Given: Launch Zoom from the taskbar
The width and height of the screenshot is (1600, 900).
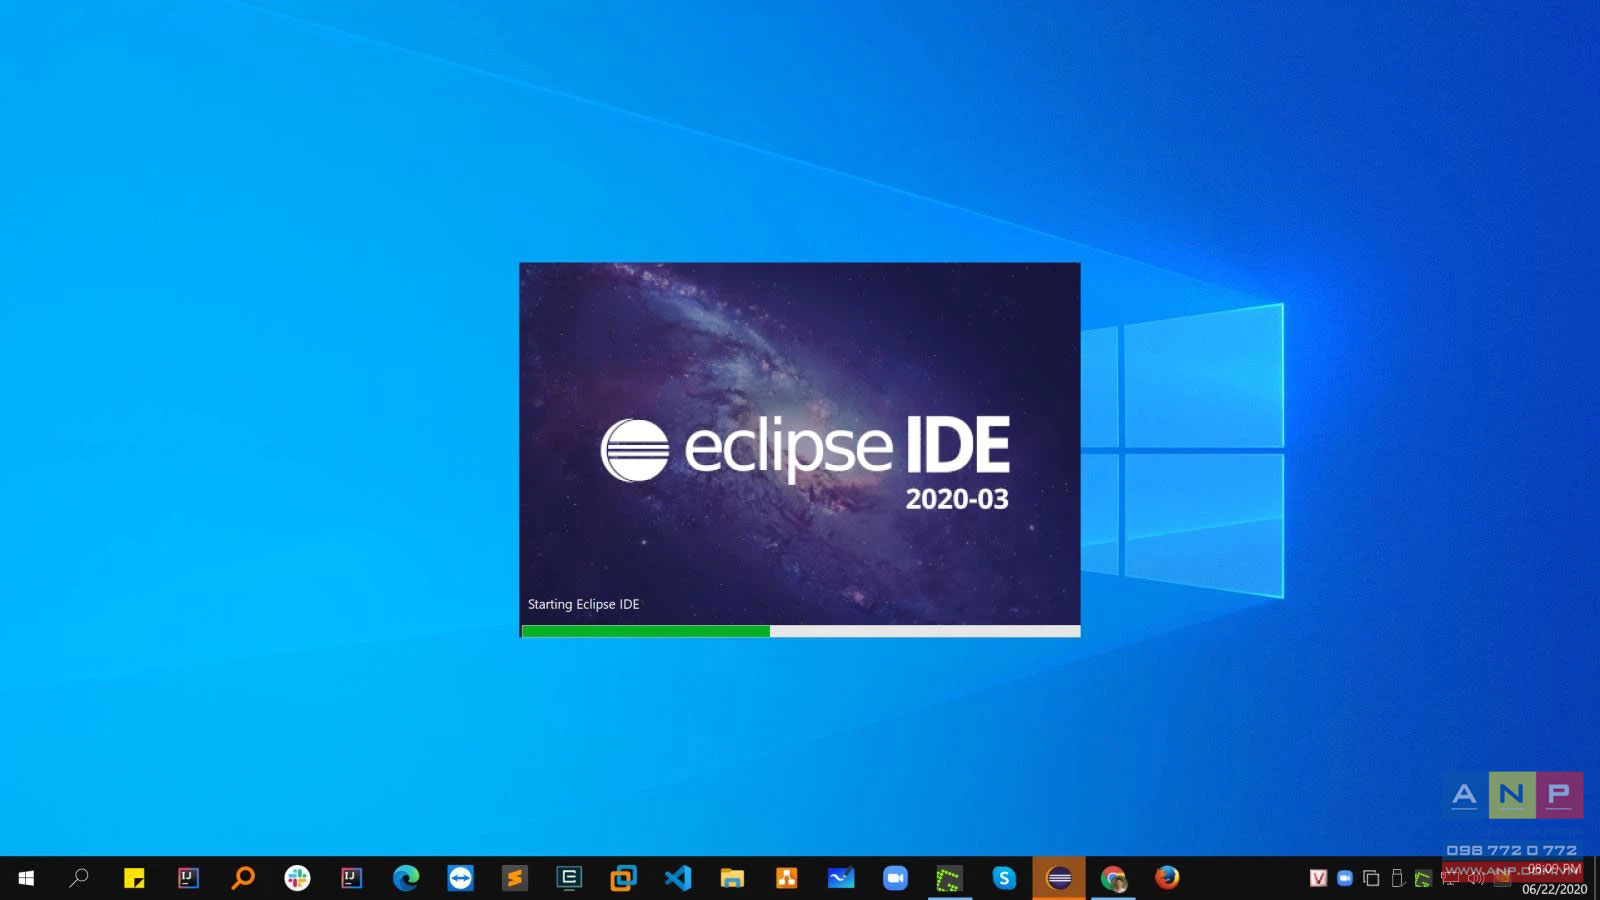Looking at the screenshot, I should tap(895, 878).
